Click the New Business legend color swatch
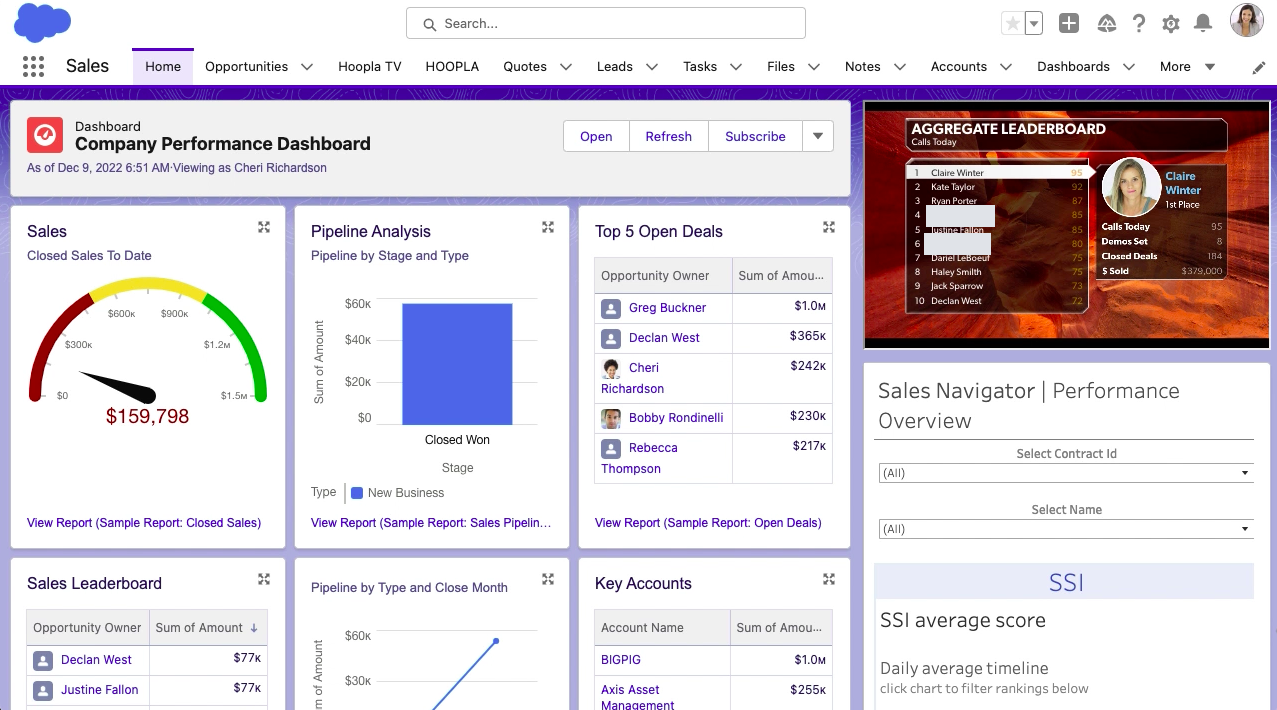Screen dimensions: 1277x710 [x=357, y=493]
